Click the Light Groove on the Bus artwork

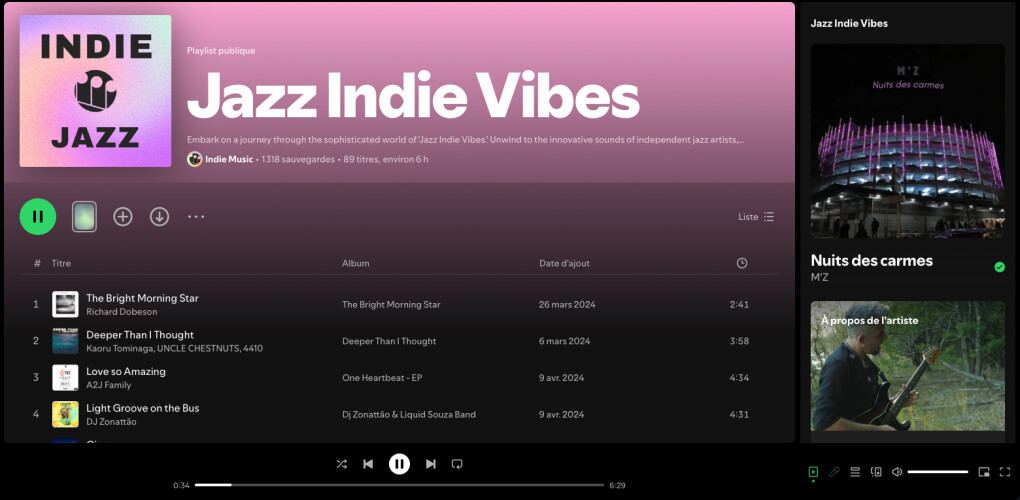click(65, 414)
